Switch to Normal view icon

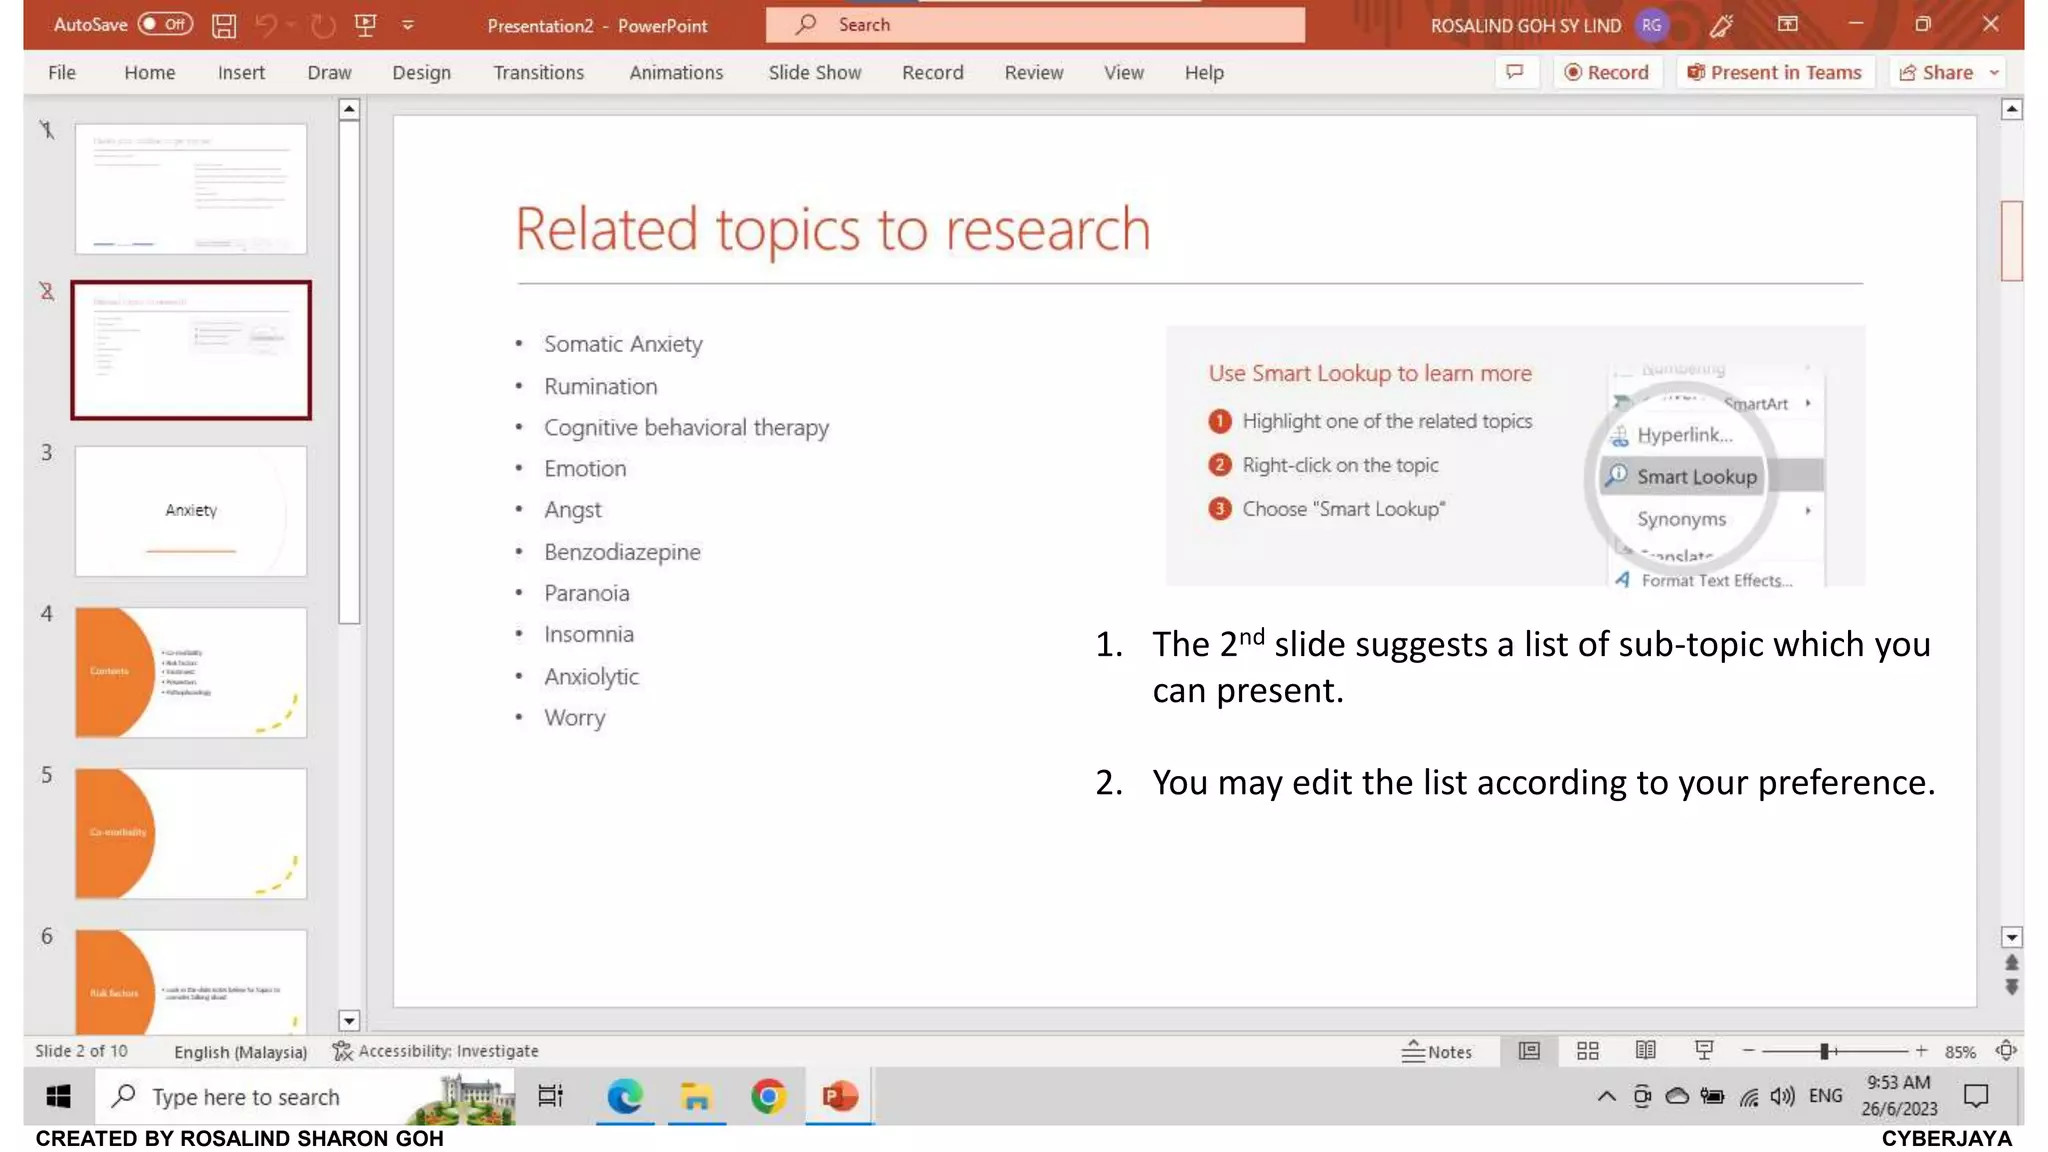[x=1529, y=1051]
